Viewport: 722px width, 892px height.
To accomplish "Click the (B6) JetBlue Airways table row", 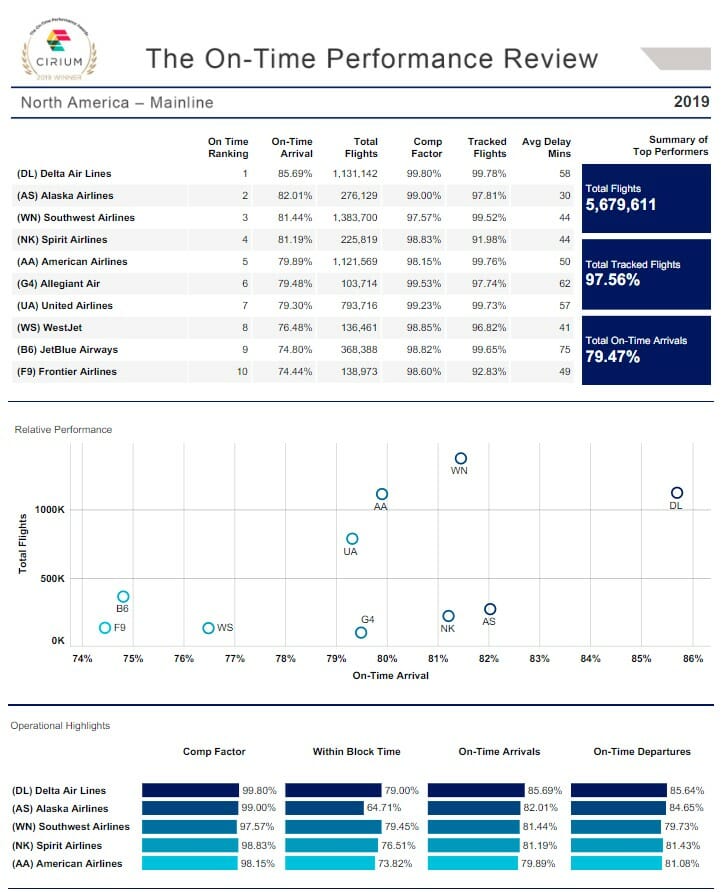I will tap(292, 349).
